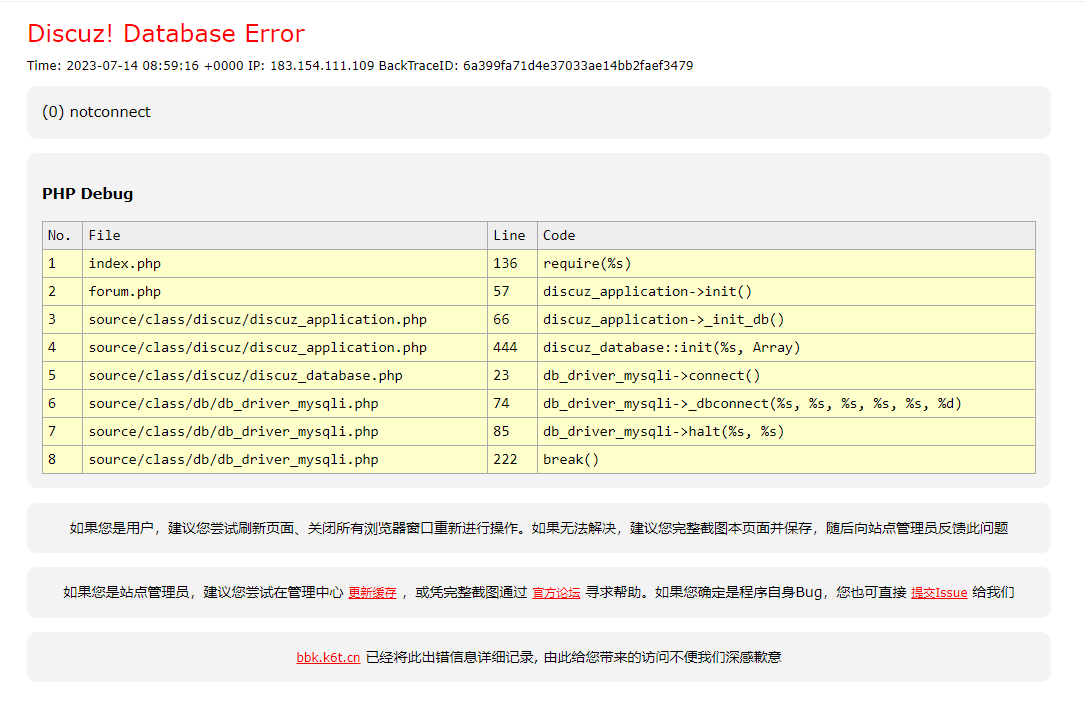Open the 官方论坛 link

[556, 592]
